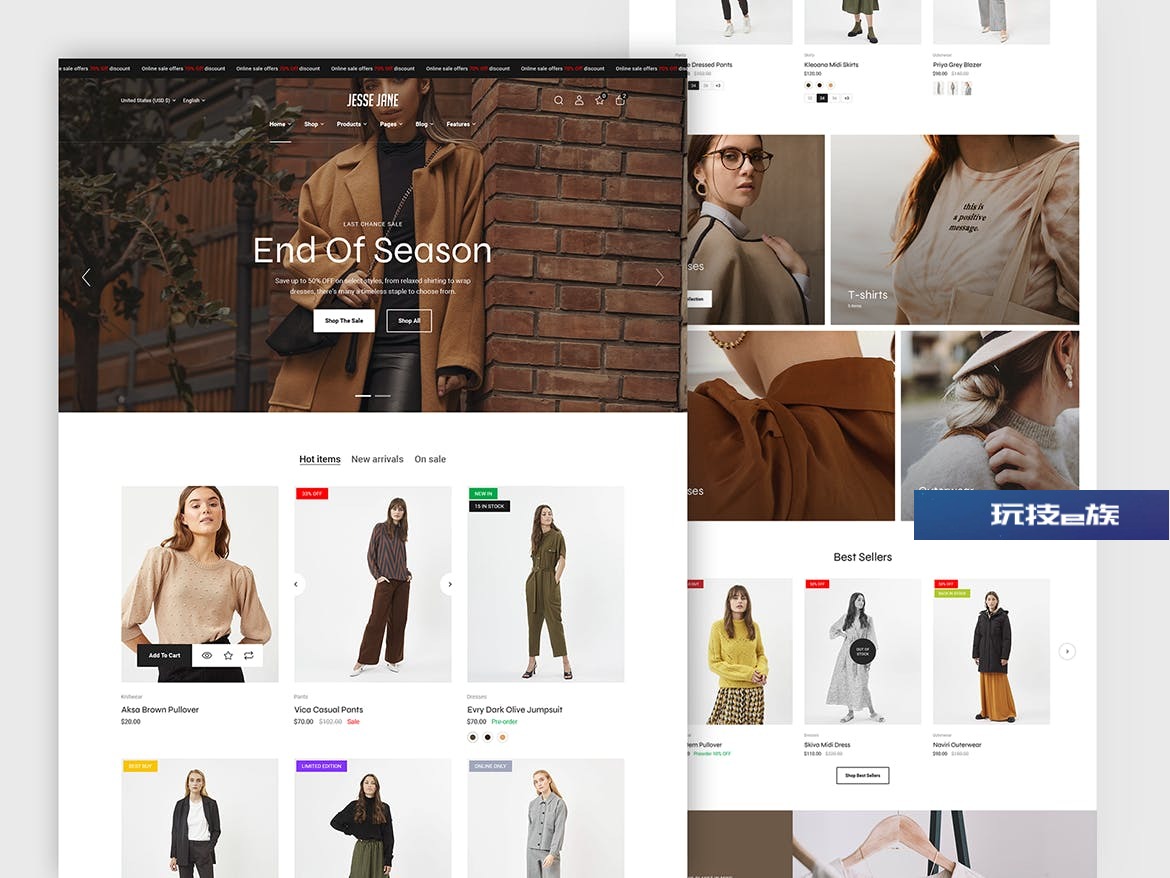Click the Jesse Jane logo

tap(373, 100)
